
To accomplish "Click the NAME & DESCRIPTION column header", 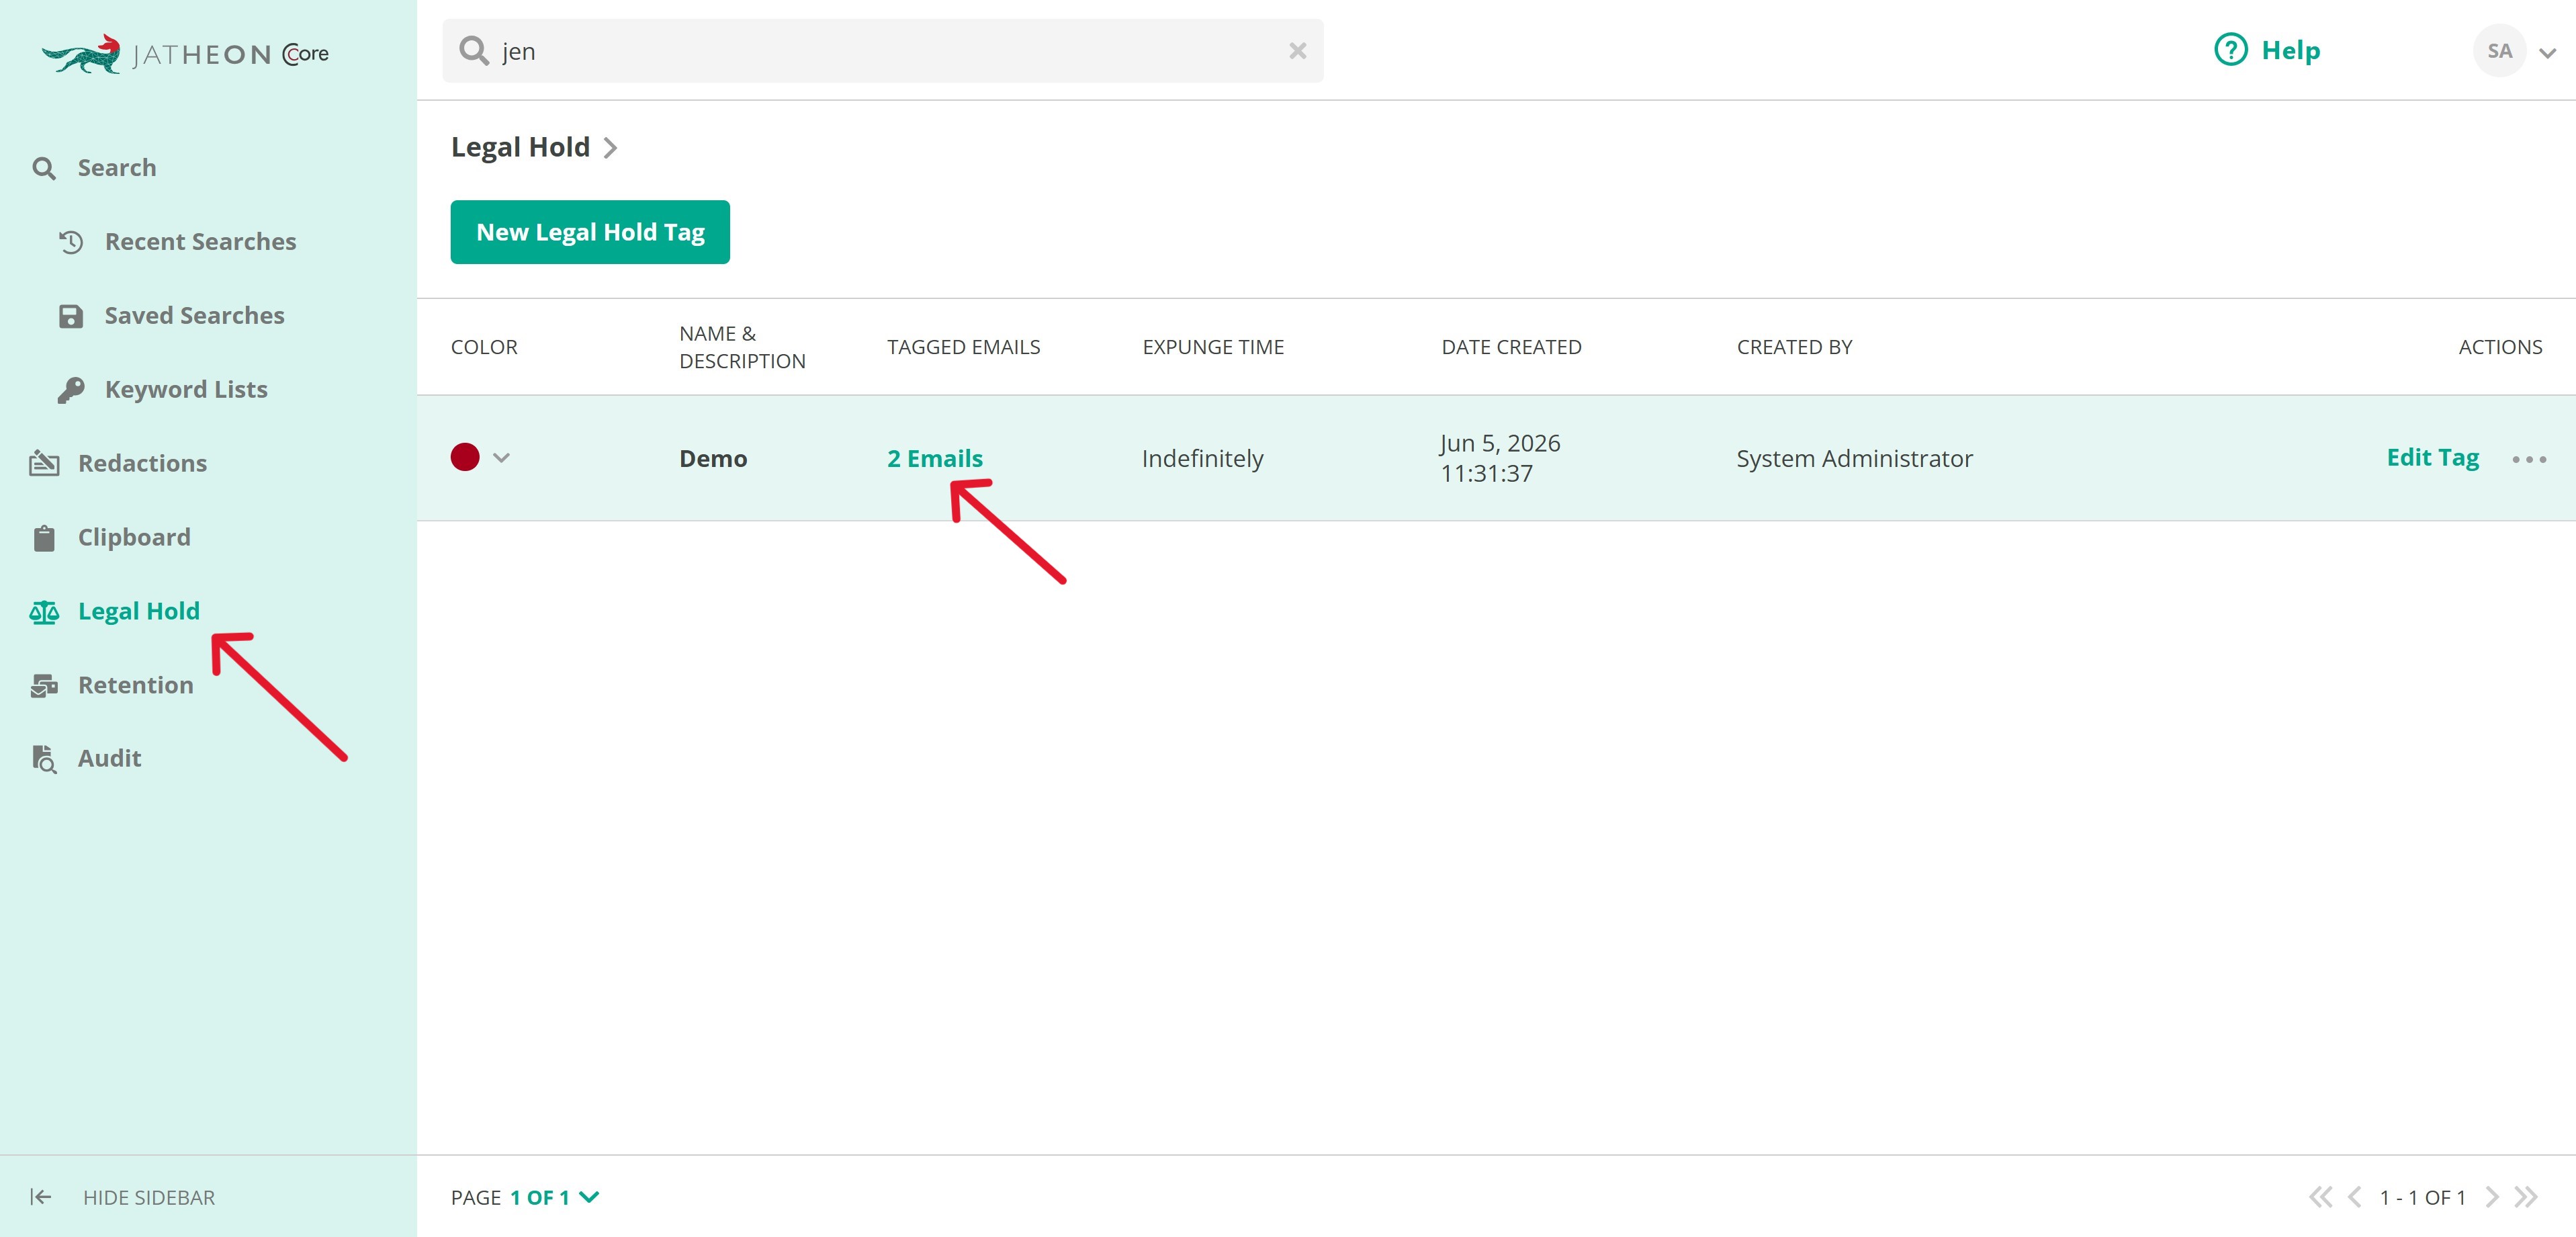I will pyautogui.click(x=742, y=347).
